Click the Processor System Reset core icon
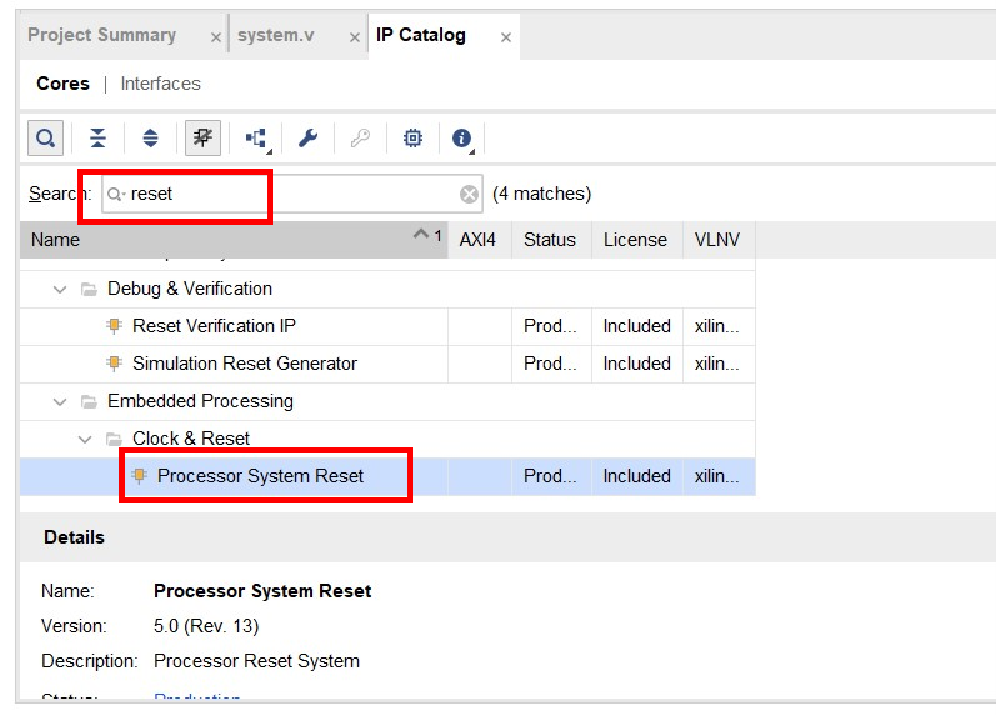 139,476
